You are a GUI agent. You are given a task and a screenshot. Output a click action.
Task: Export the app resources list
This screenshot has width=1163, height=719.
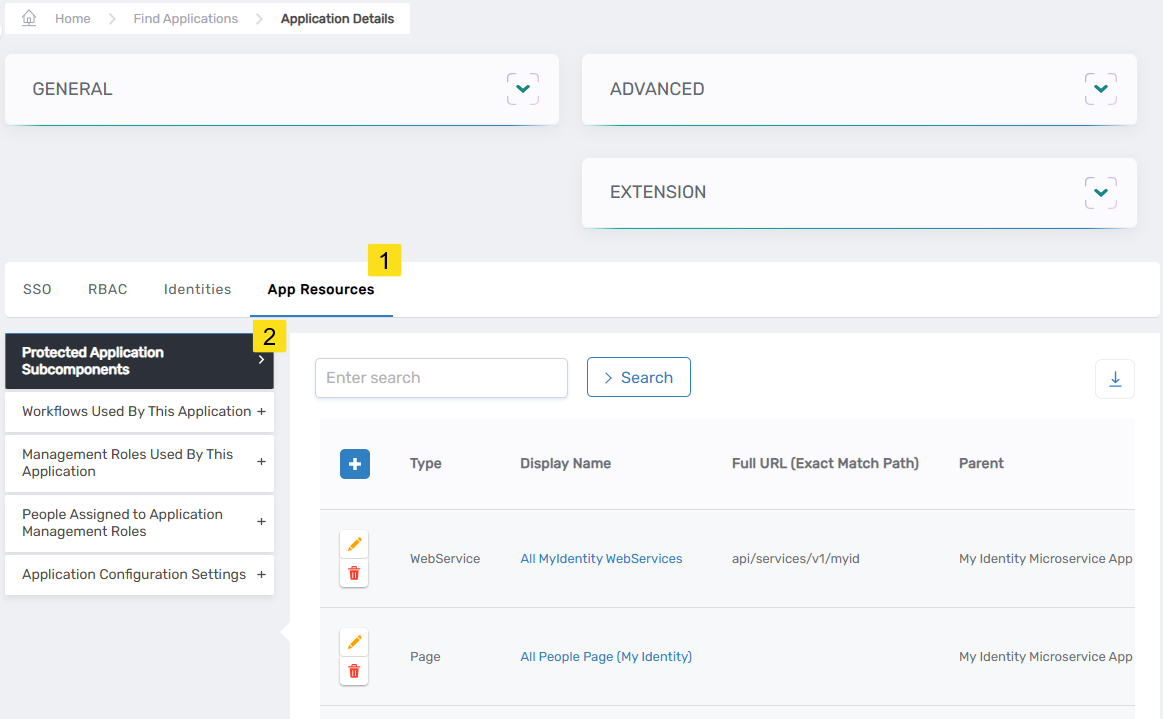point(1114,378)
